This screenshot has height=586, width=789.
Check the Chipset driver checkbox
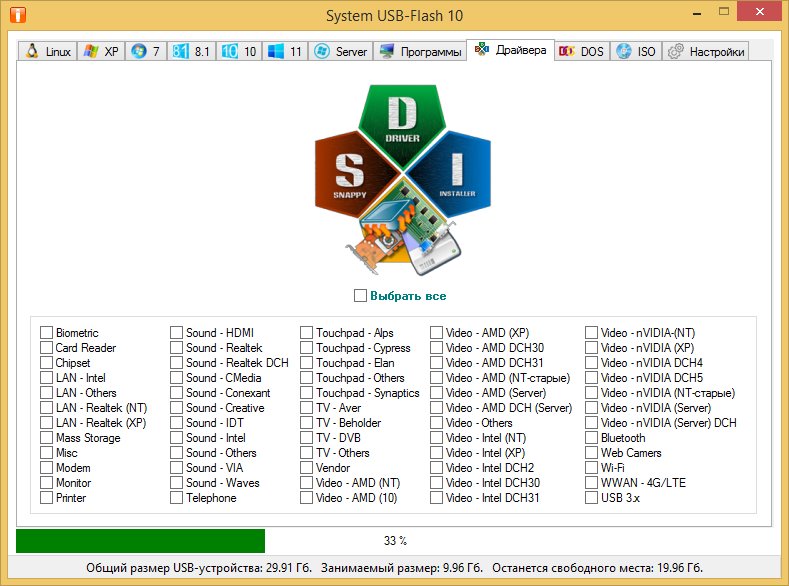pyautogui.click(x=46, y=363)
